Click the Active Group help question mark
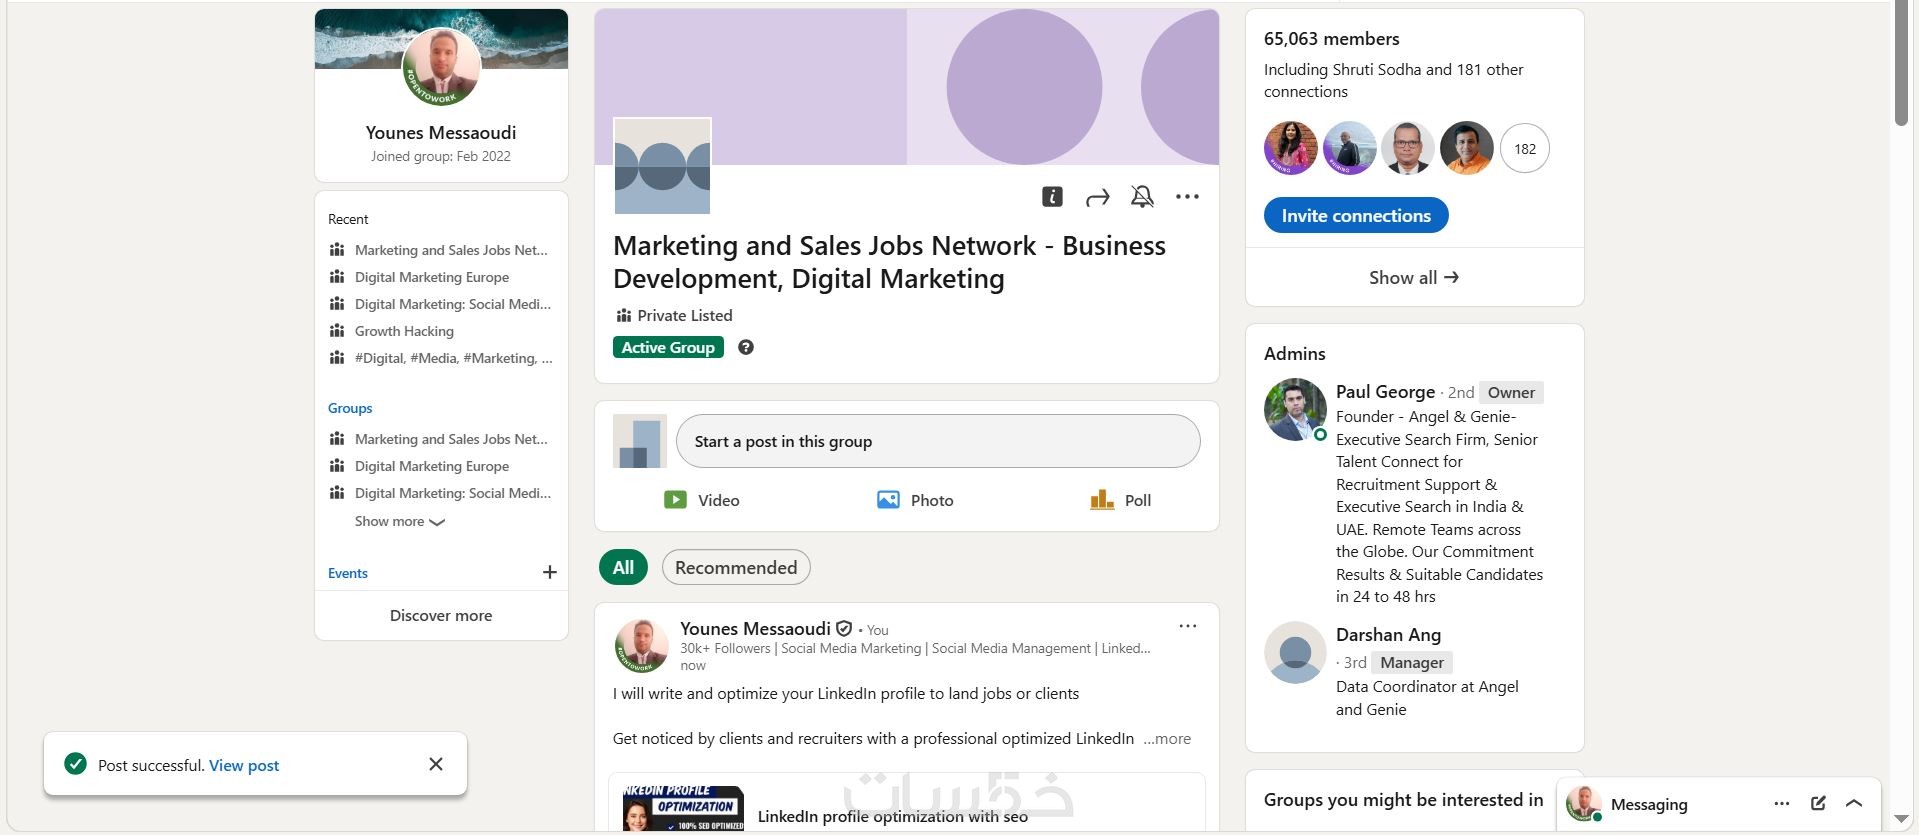 coord(746,347)
